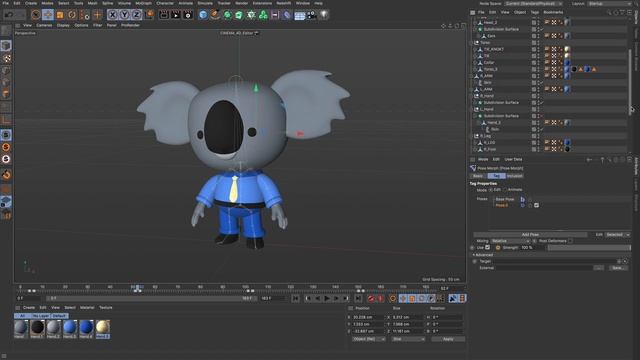The height and width of the screenshot is (360, 640).
Task: Select the Texture mode checker icon in left sidebar
Action: click(6, 59)
